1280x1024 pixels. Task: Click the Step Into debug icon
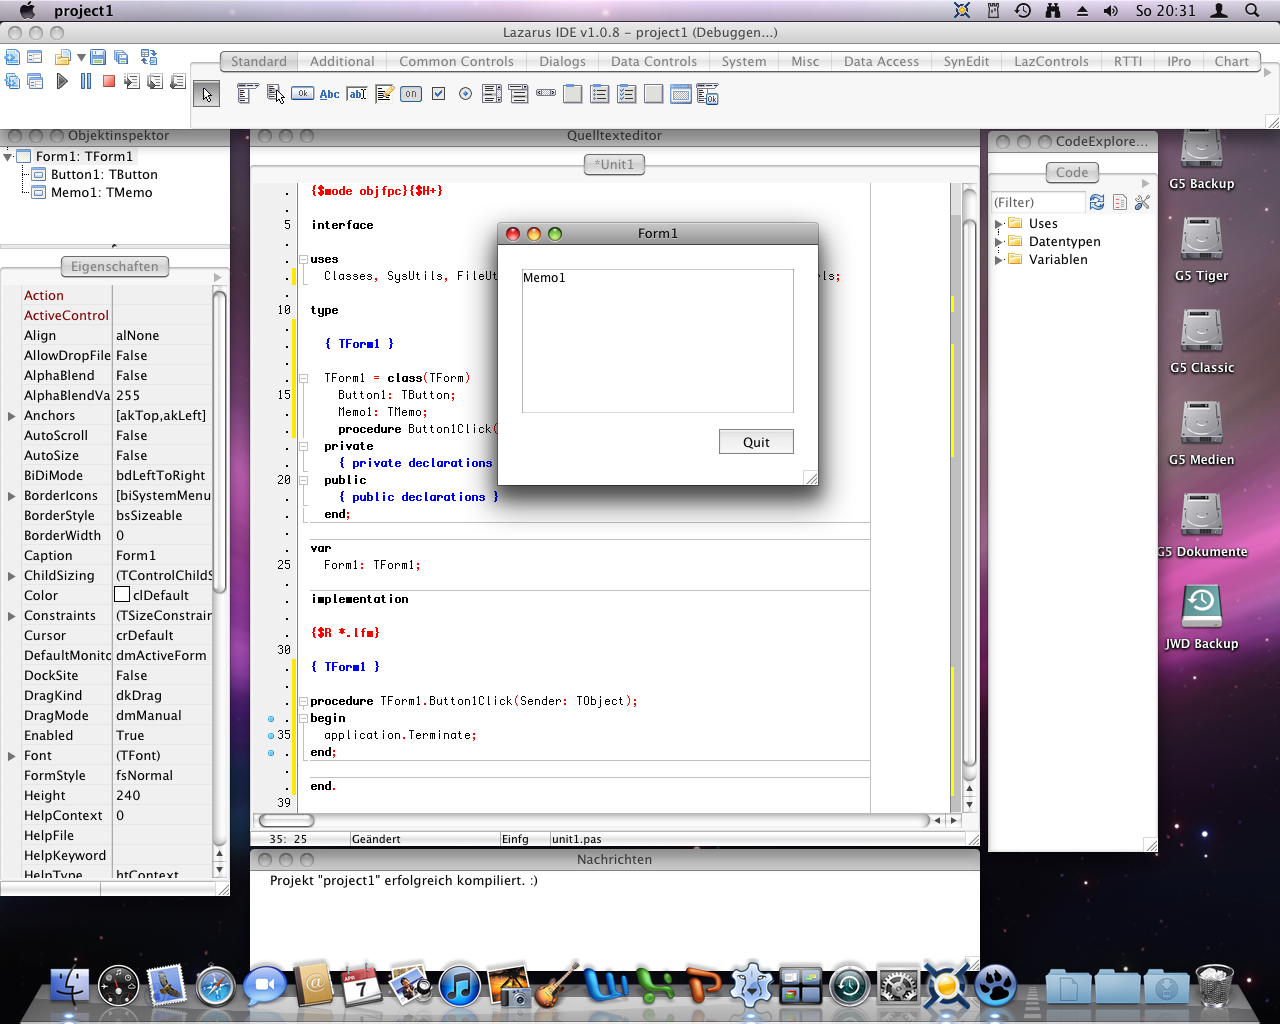(132, 81)
